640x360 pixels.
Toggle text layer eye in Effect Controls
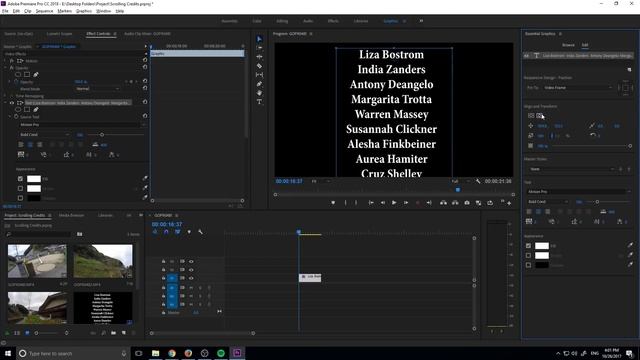tap(12, 103)
